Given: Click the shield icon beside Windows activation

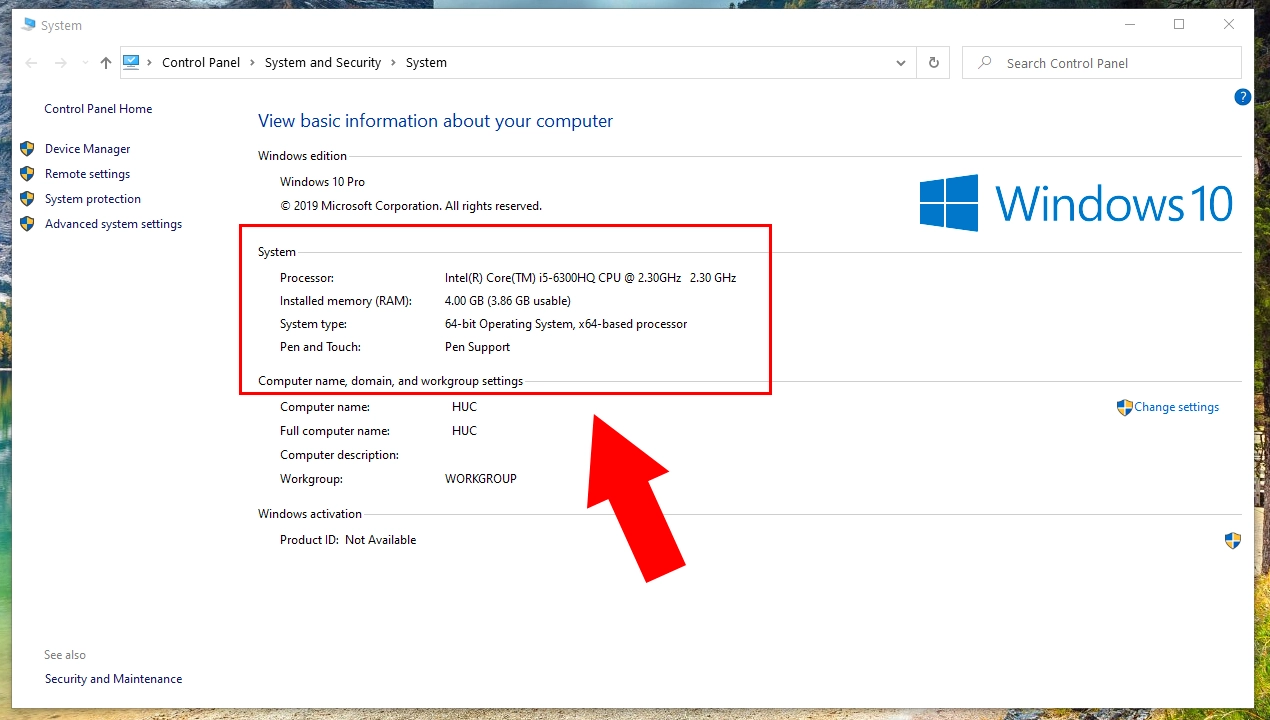Looking at the screenshot, I should click(x=1232, y=540).
